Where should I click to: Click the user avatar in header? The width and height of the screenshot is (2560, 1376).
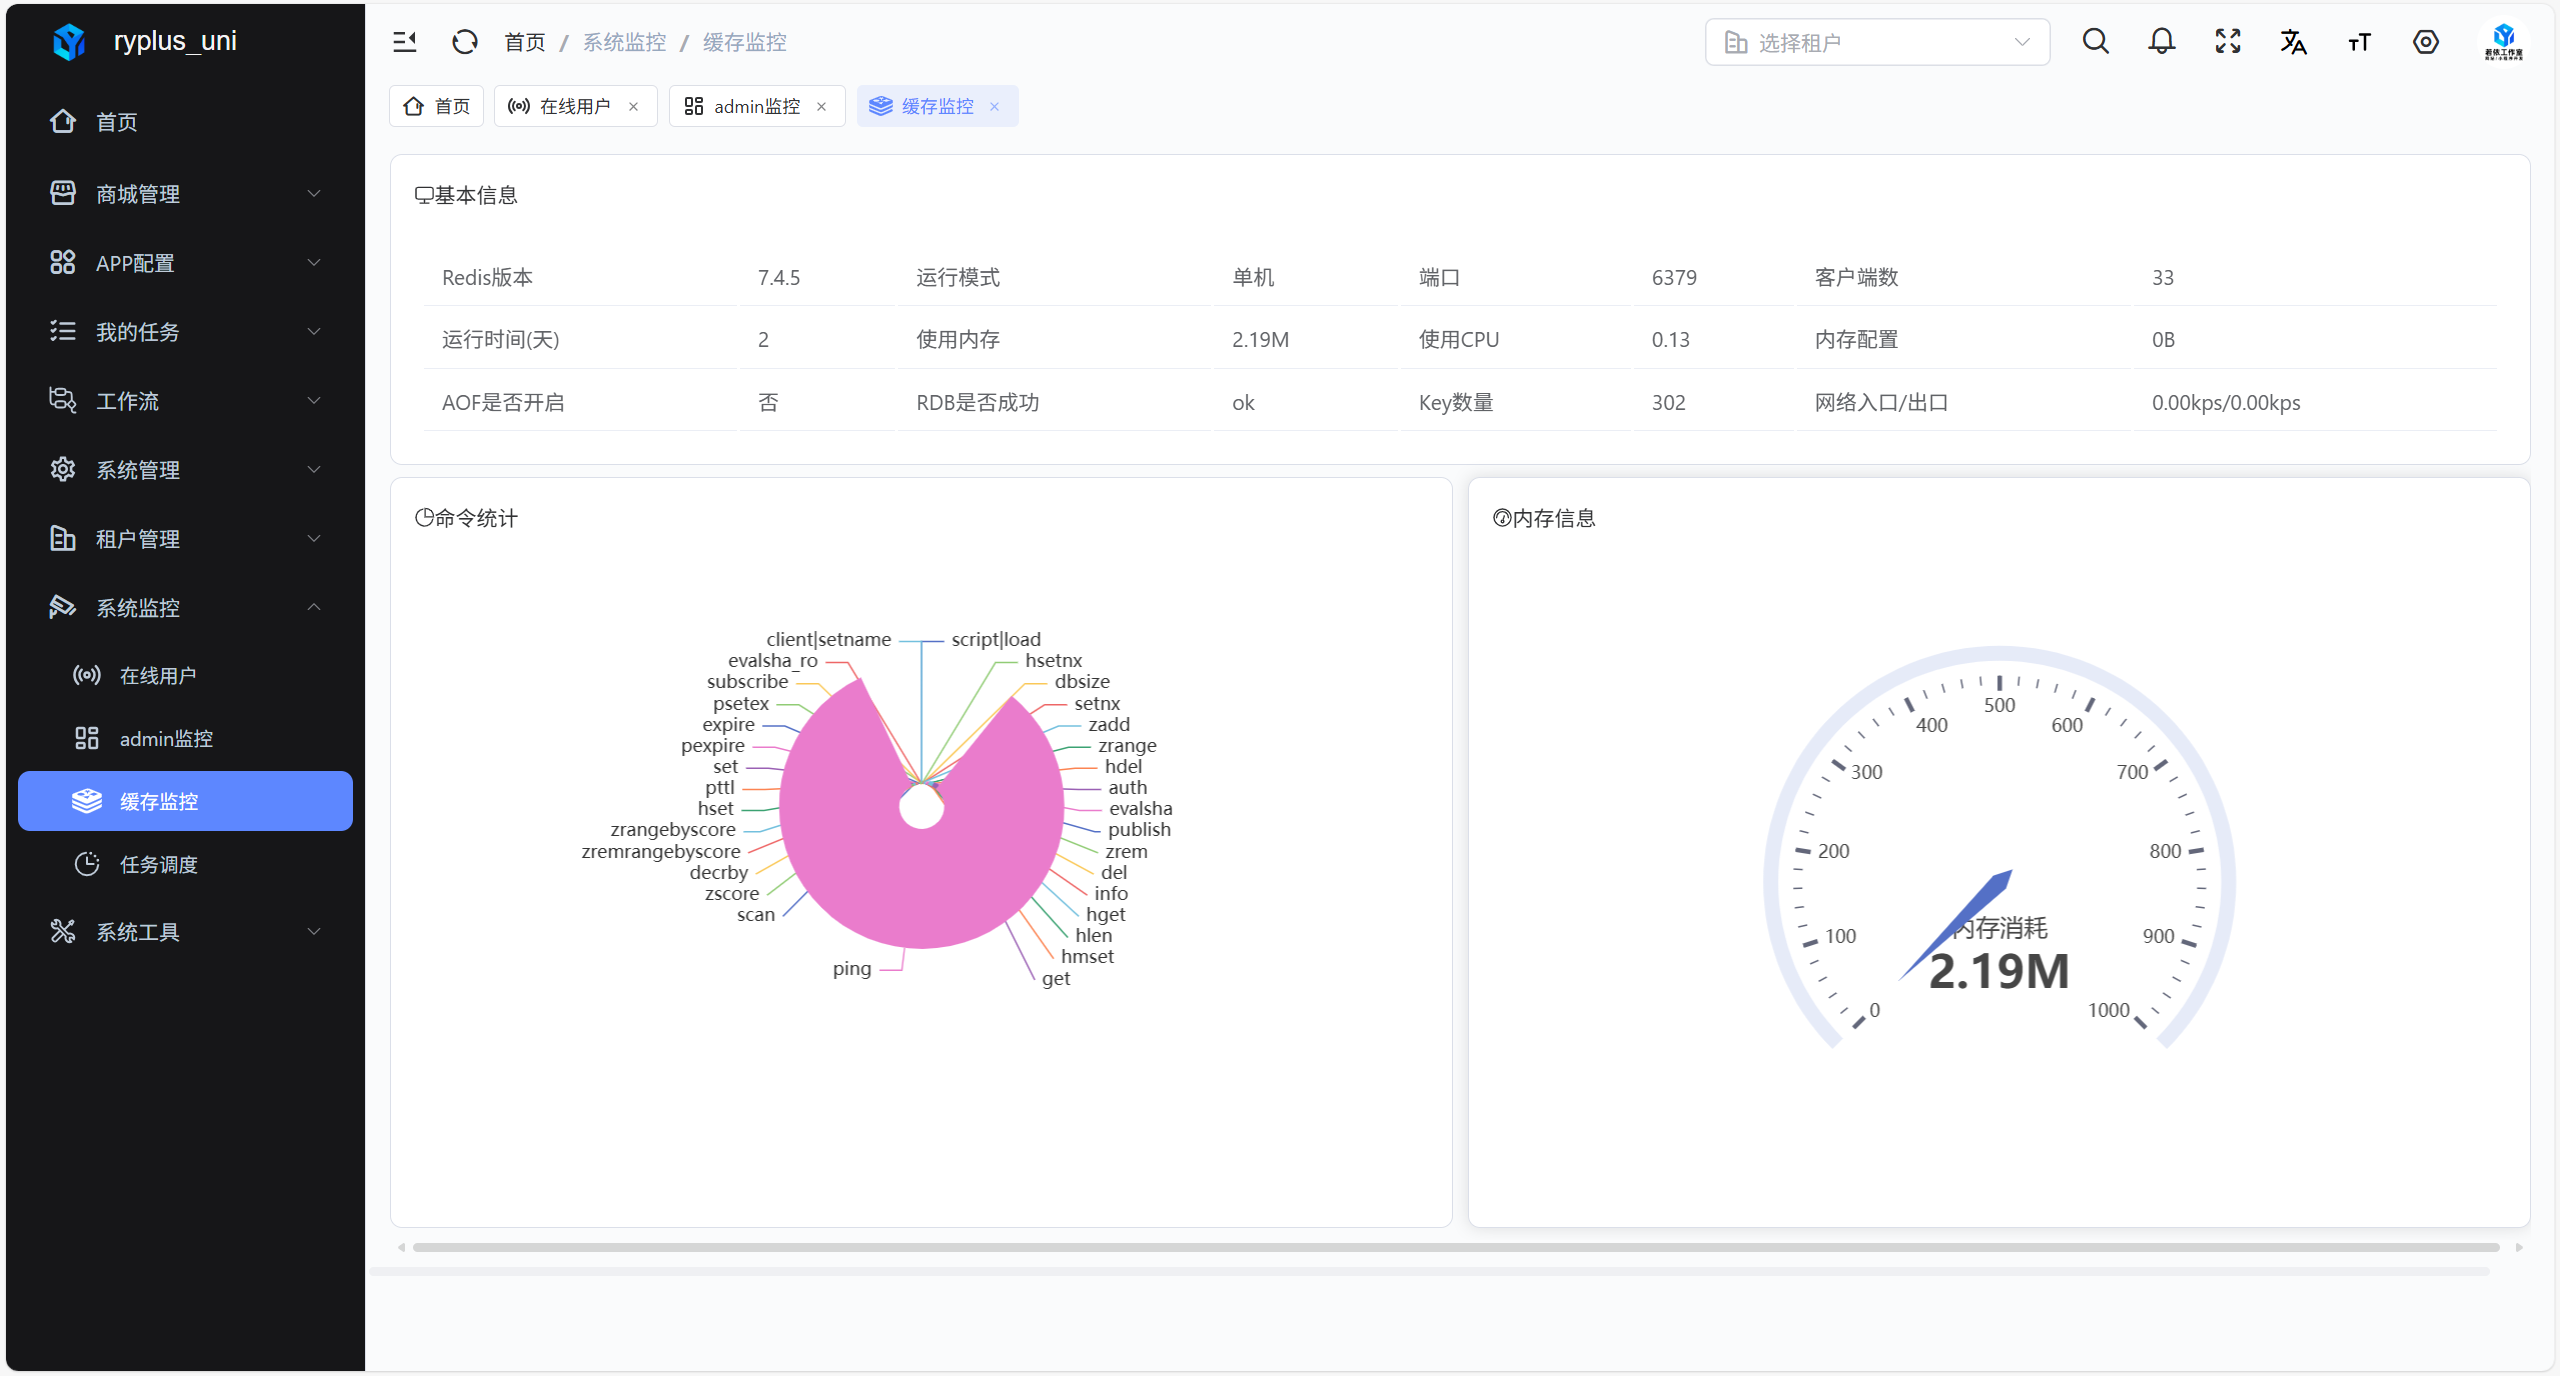point(2503,42)
